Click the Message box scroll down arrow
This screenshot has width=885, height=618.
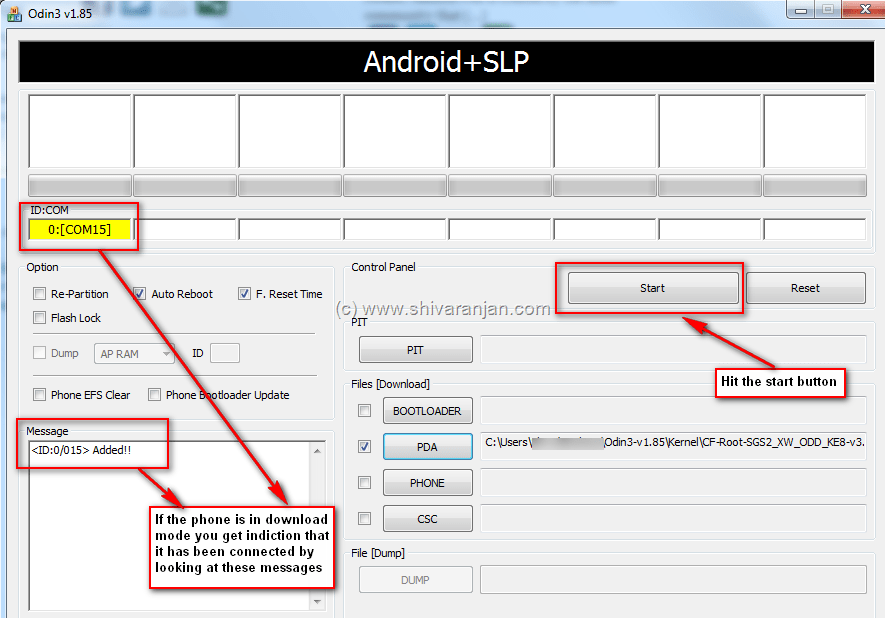[x=318, y=602]
